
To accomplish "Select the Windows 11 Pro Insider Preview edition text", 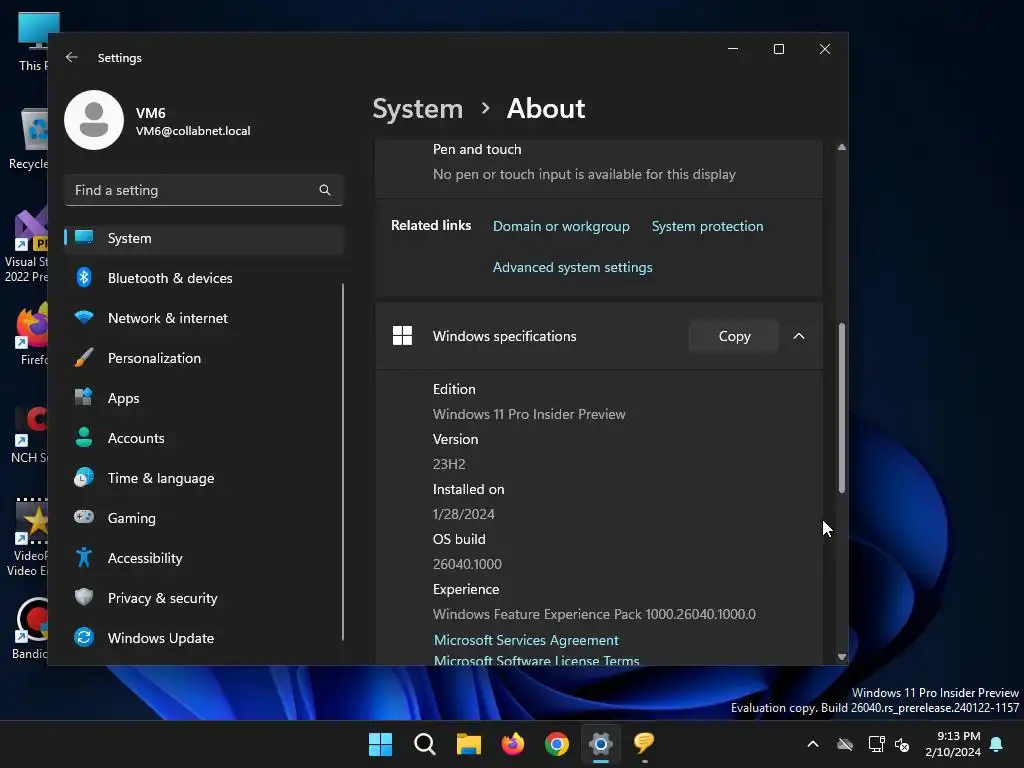I will click(529, 414).
